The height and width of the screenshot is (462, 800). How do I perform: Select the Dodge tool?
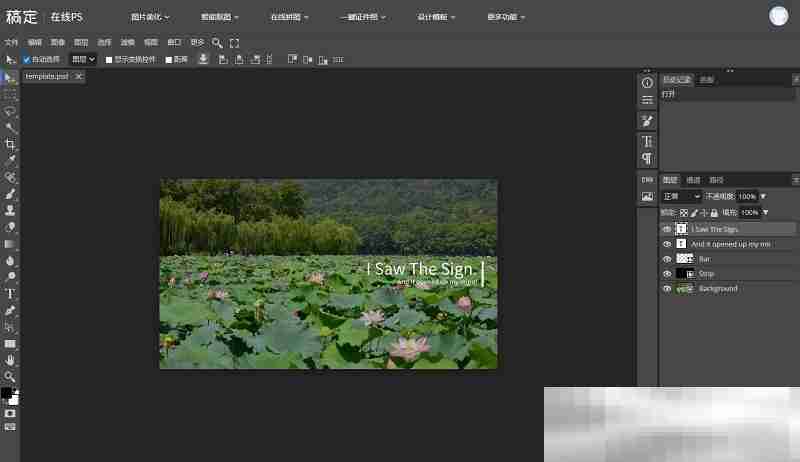click(9, 277)
